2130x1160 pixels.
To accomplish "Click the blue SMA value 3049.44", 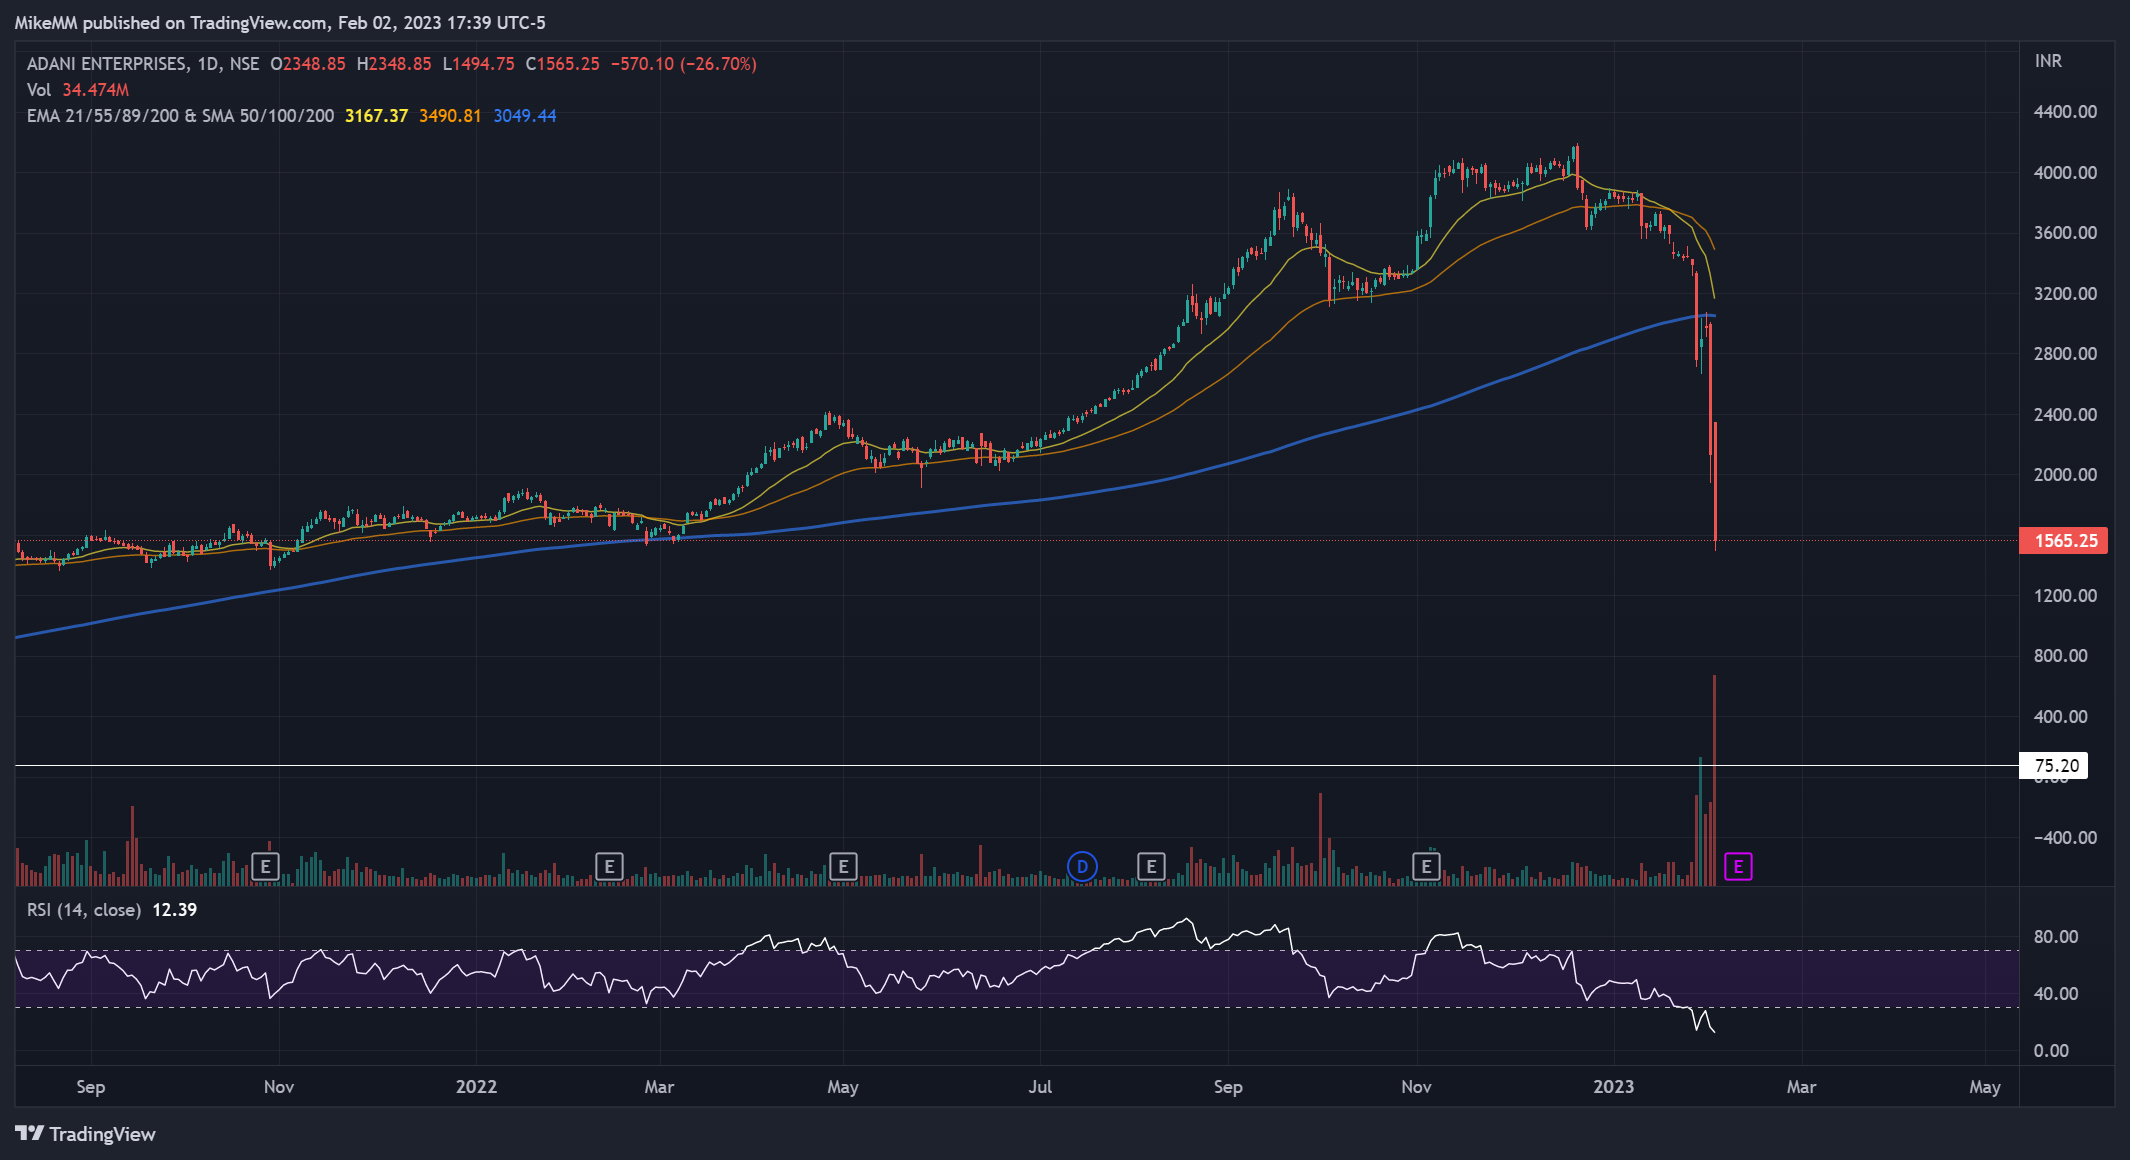I will [525, 116].
